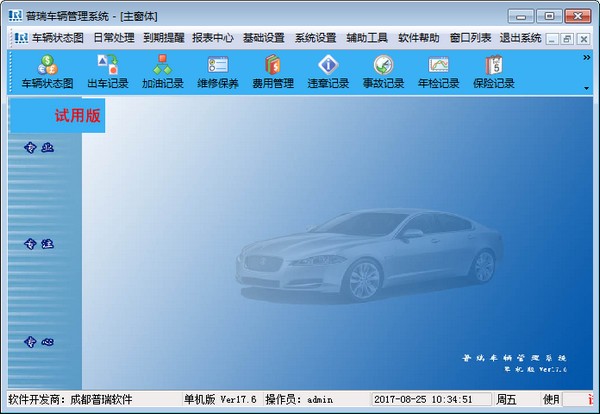
Task: Select 专注 in the left sidebar
Action: (39, 243)
